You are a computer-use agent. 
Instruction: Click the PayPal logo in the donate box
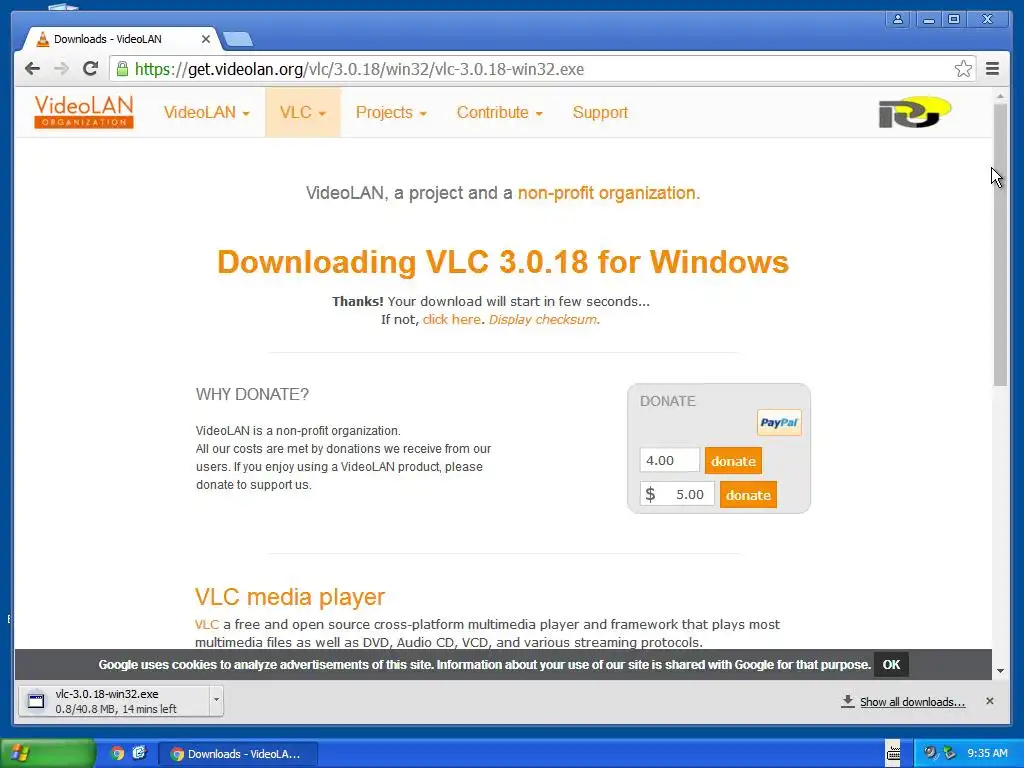(778, 423)
